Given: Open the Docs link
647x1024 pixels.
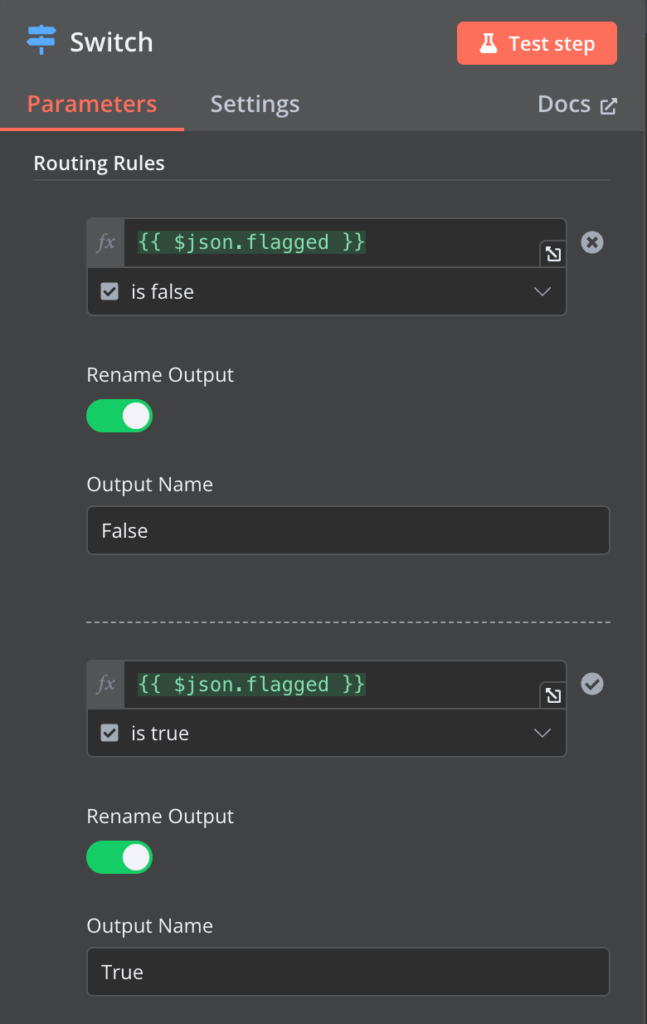Looking at the screenshot, I should 564,104.
